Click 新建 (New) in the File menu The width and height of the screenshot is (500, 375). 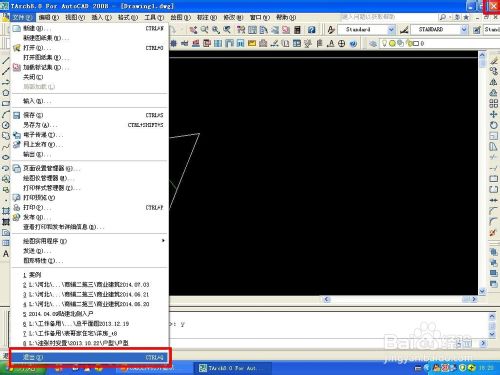pyautogui.click(x=89, y=28)
